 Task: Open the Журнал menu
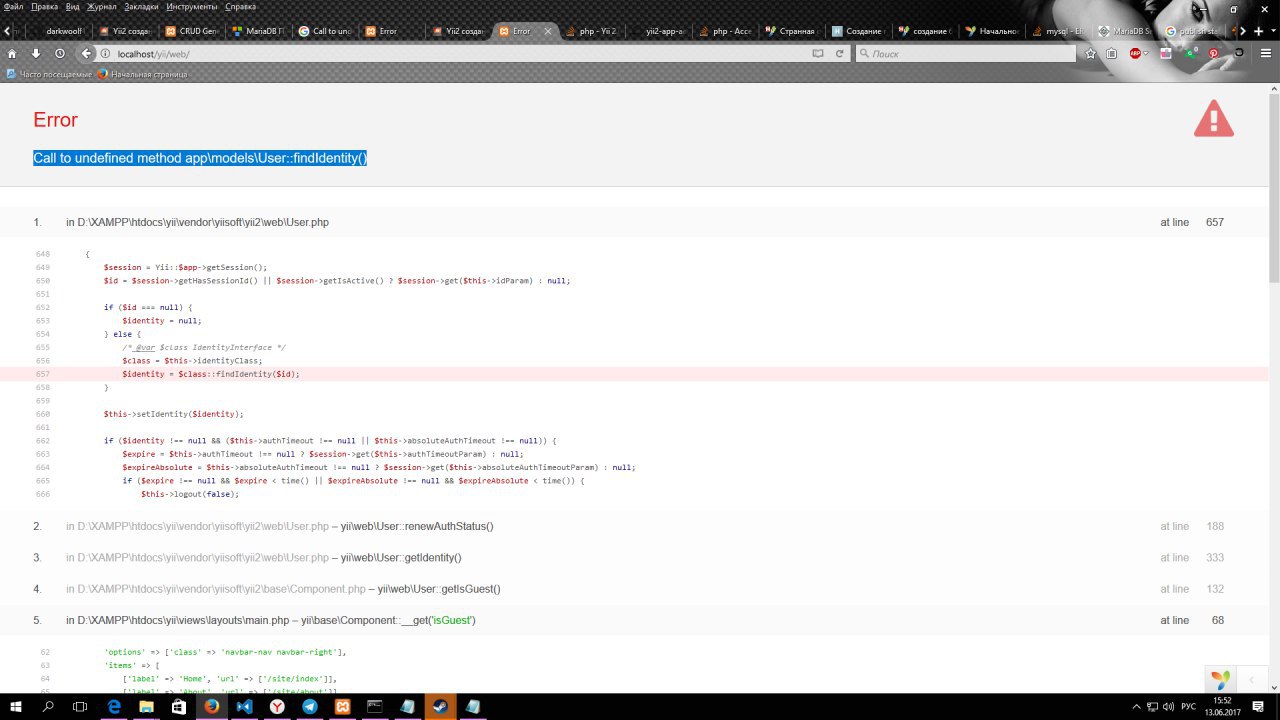[x=102, y=6]
